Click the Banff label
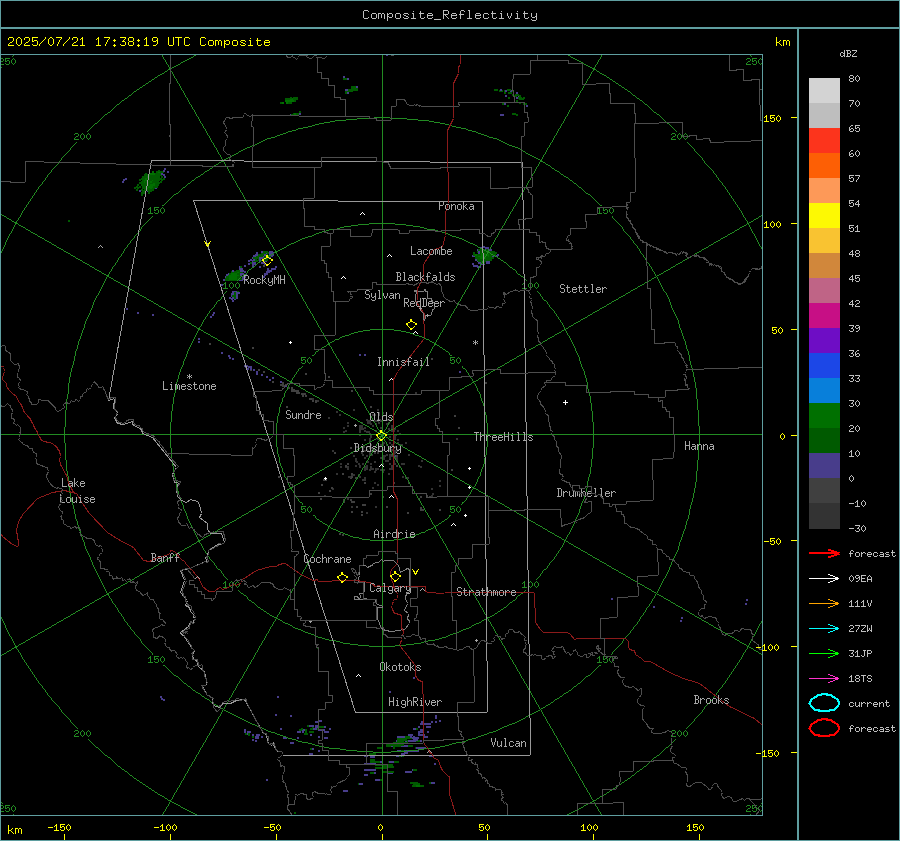The height and width of the screenshot is (841, 900). [165, 557]
